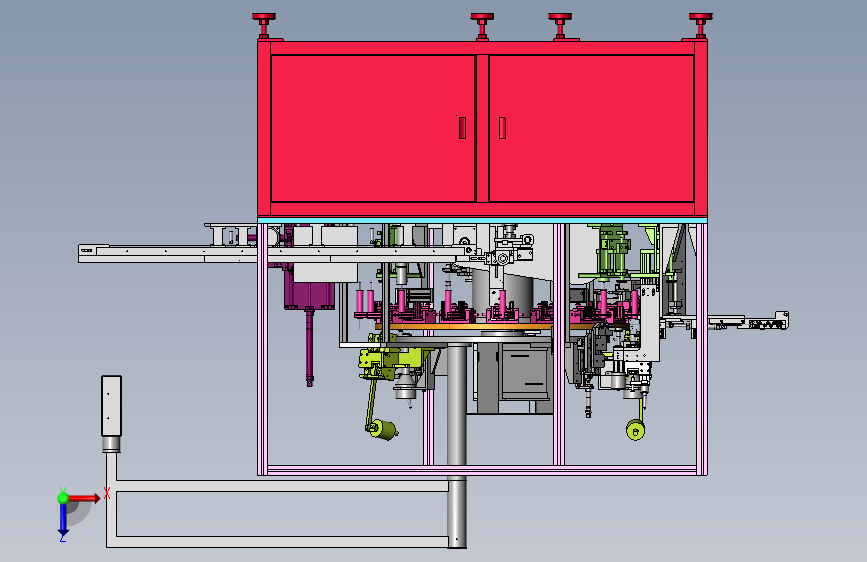Select the yellow roller at the lower left
867x562 pixels.
[382, 429]
